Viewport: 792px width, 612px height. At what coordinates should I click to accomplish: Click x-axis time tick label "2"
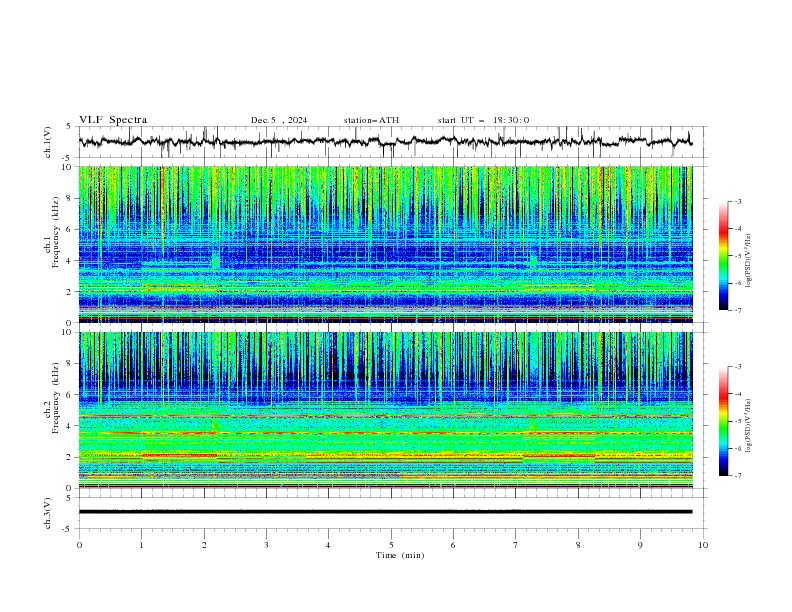click(x=204, y=545)
